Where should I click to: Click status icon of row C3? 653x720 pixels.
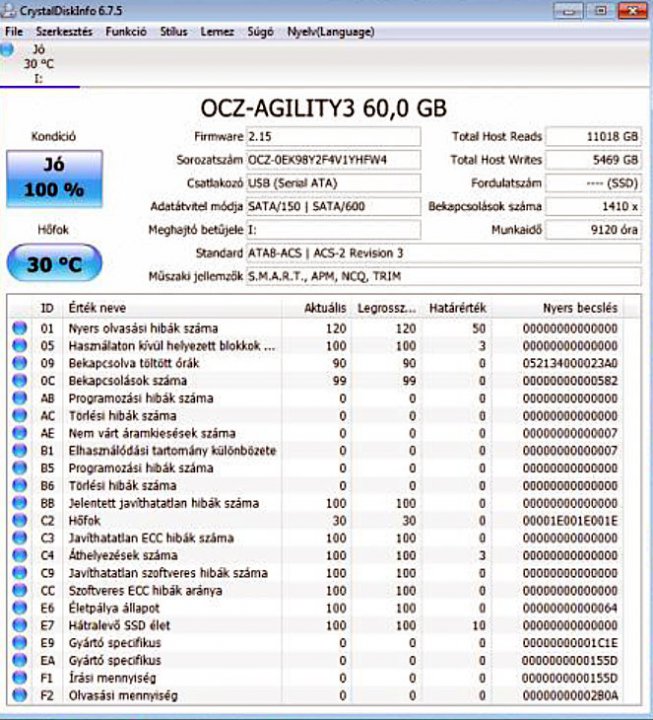[x=19, y=538]
